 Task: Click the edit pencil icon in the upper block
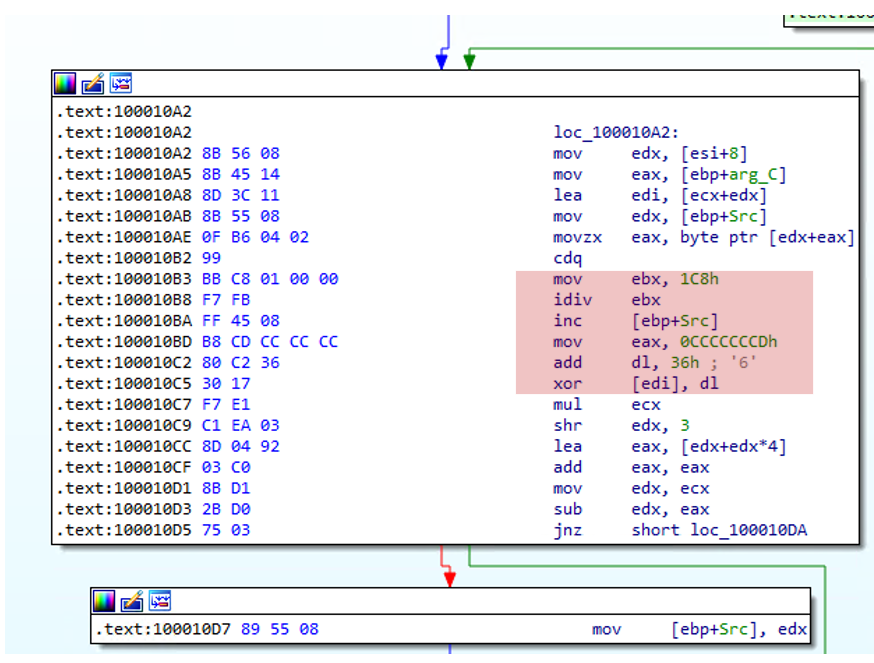click(93, 83)
